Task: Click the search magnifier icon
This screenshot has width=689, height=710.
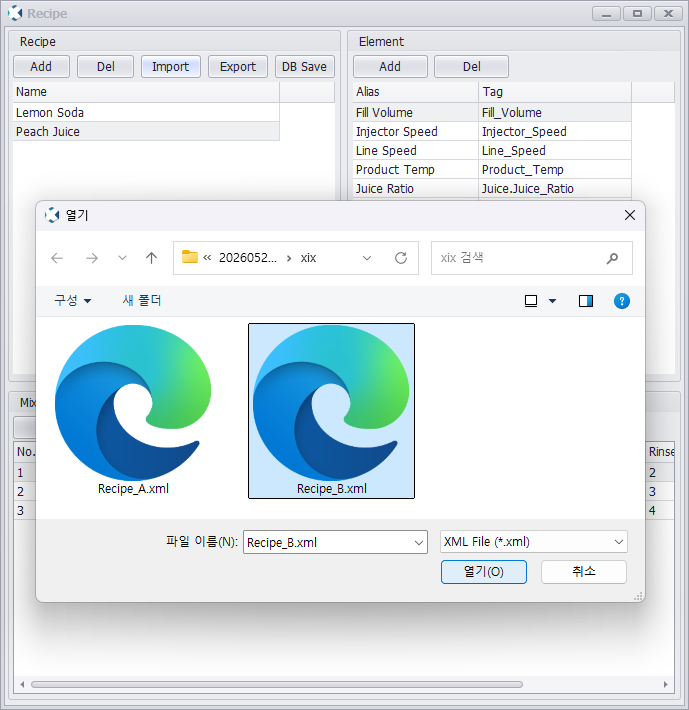Action: [x=612, y=258]
